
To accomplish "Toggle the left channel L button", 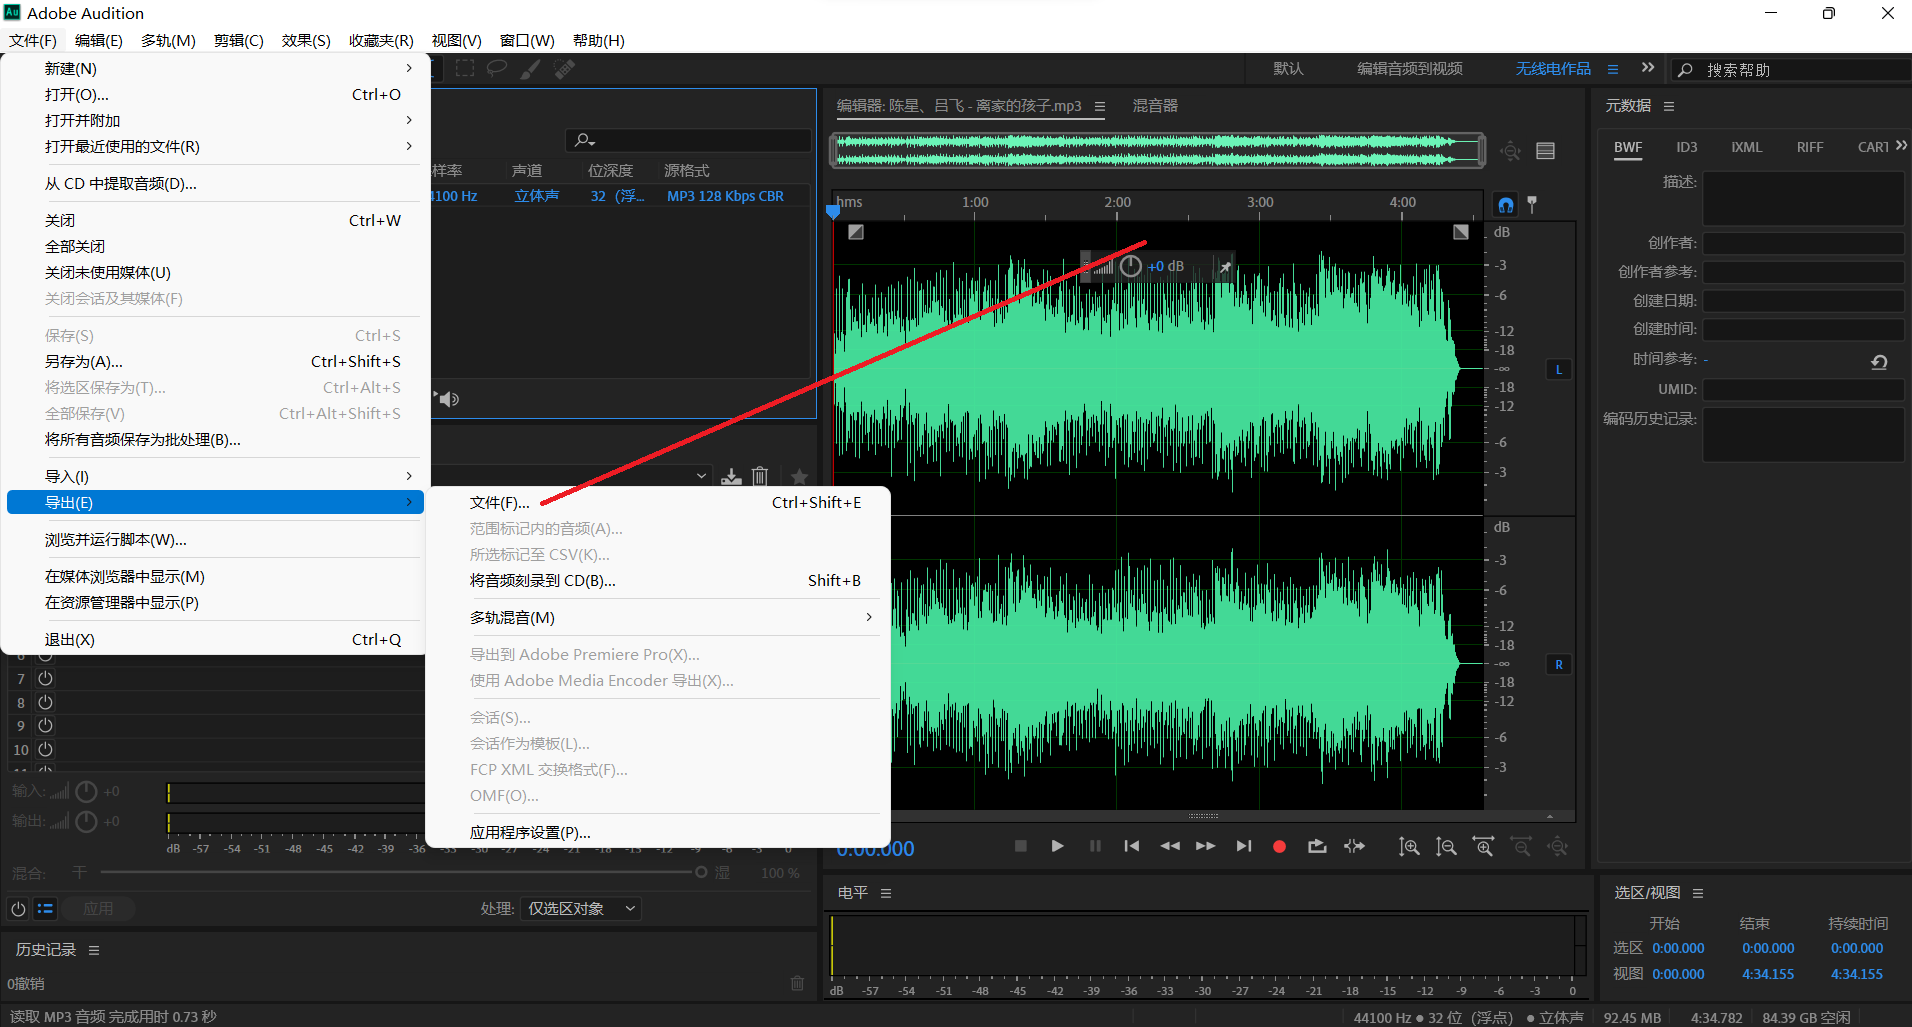I will [x=1558, y=370].
